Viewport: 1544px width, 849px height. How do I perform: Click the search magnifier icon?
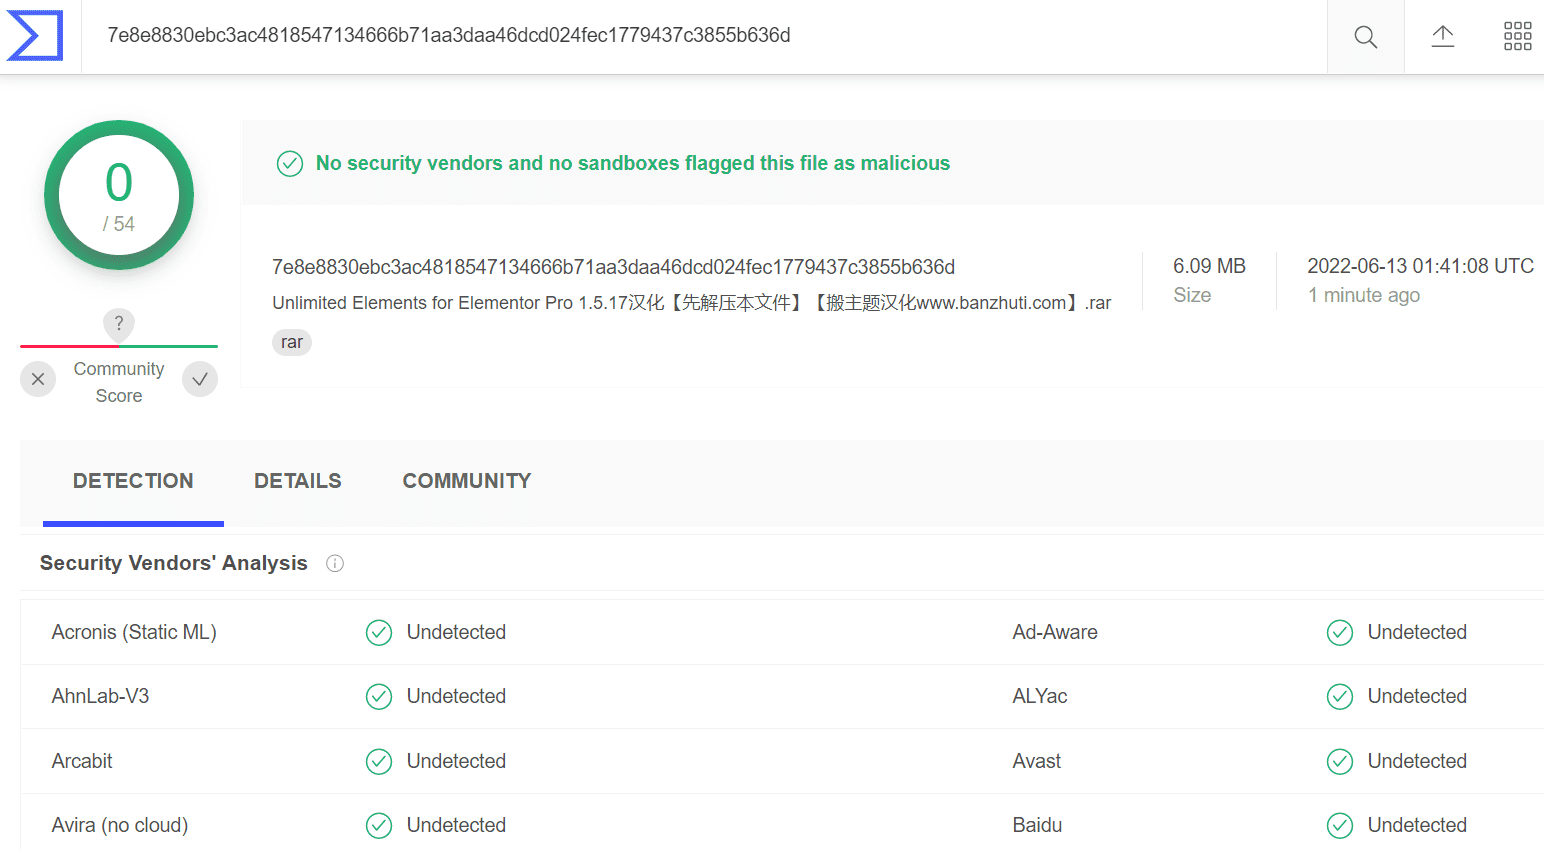[1365, 37]
